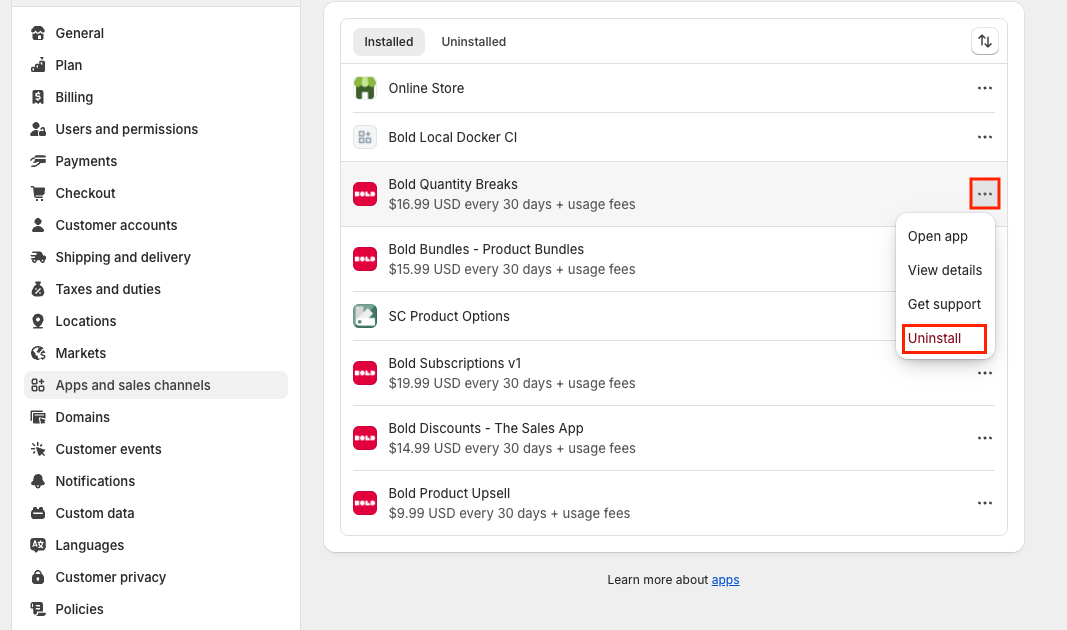Click the Policies document icon

(x=38, y=608)
